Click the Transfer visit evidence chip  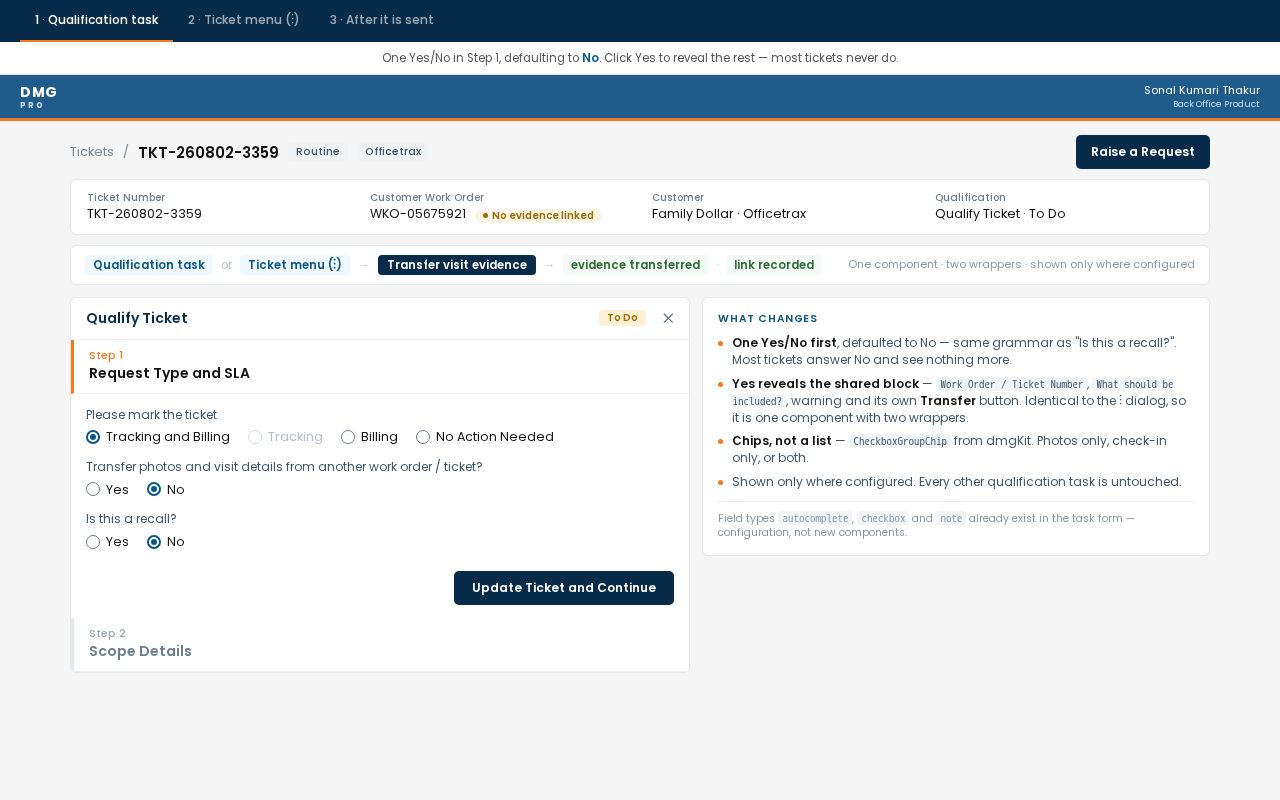click(x=457, y=265)
